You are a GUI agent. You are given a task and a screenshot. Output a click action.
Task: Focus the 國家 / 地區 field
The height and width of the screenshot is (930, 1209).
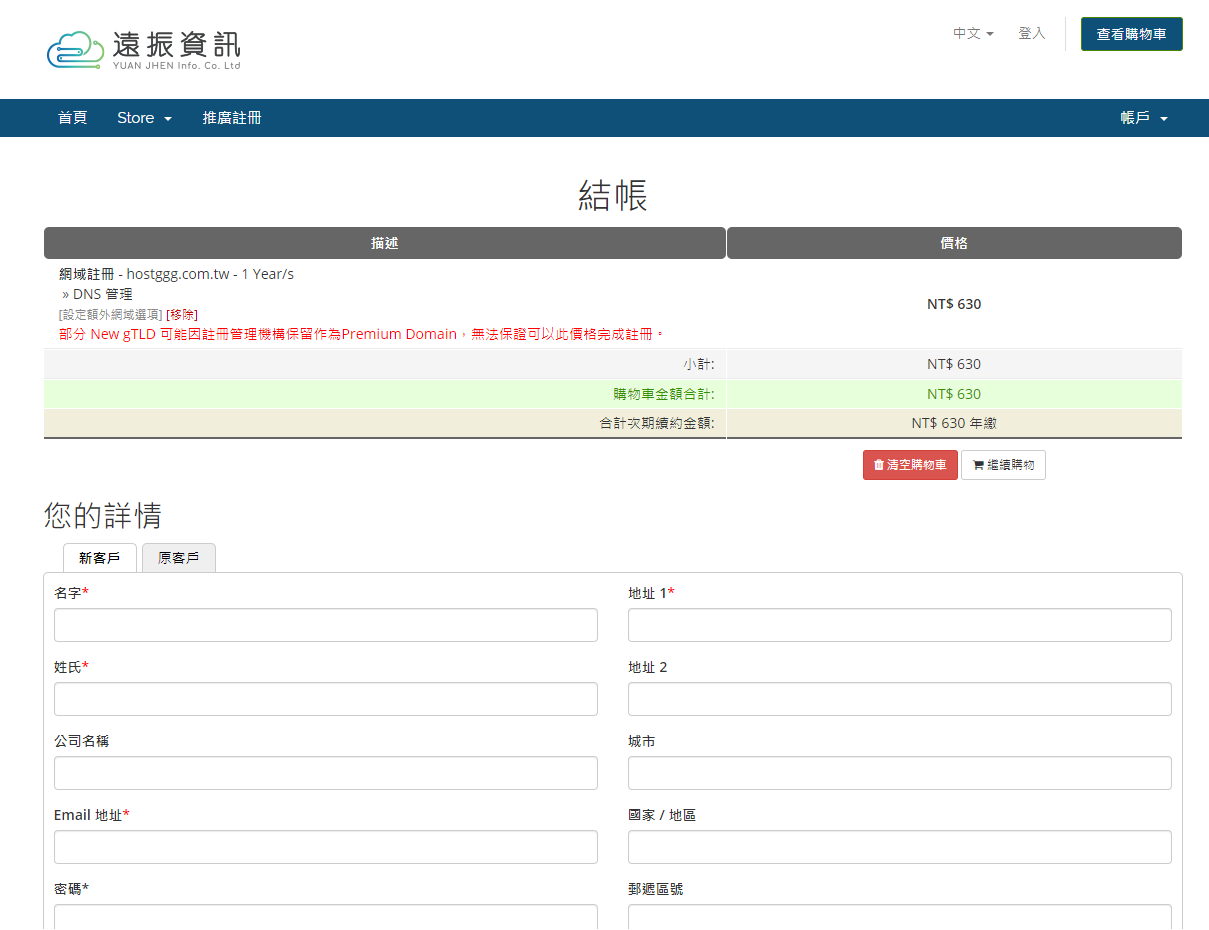click(900, 847)
